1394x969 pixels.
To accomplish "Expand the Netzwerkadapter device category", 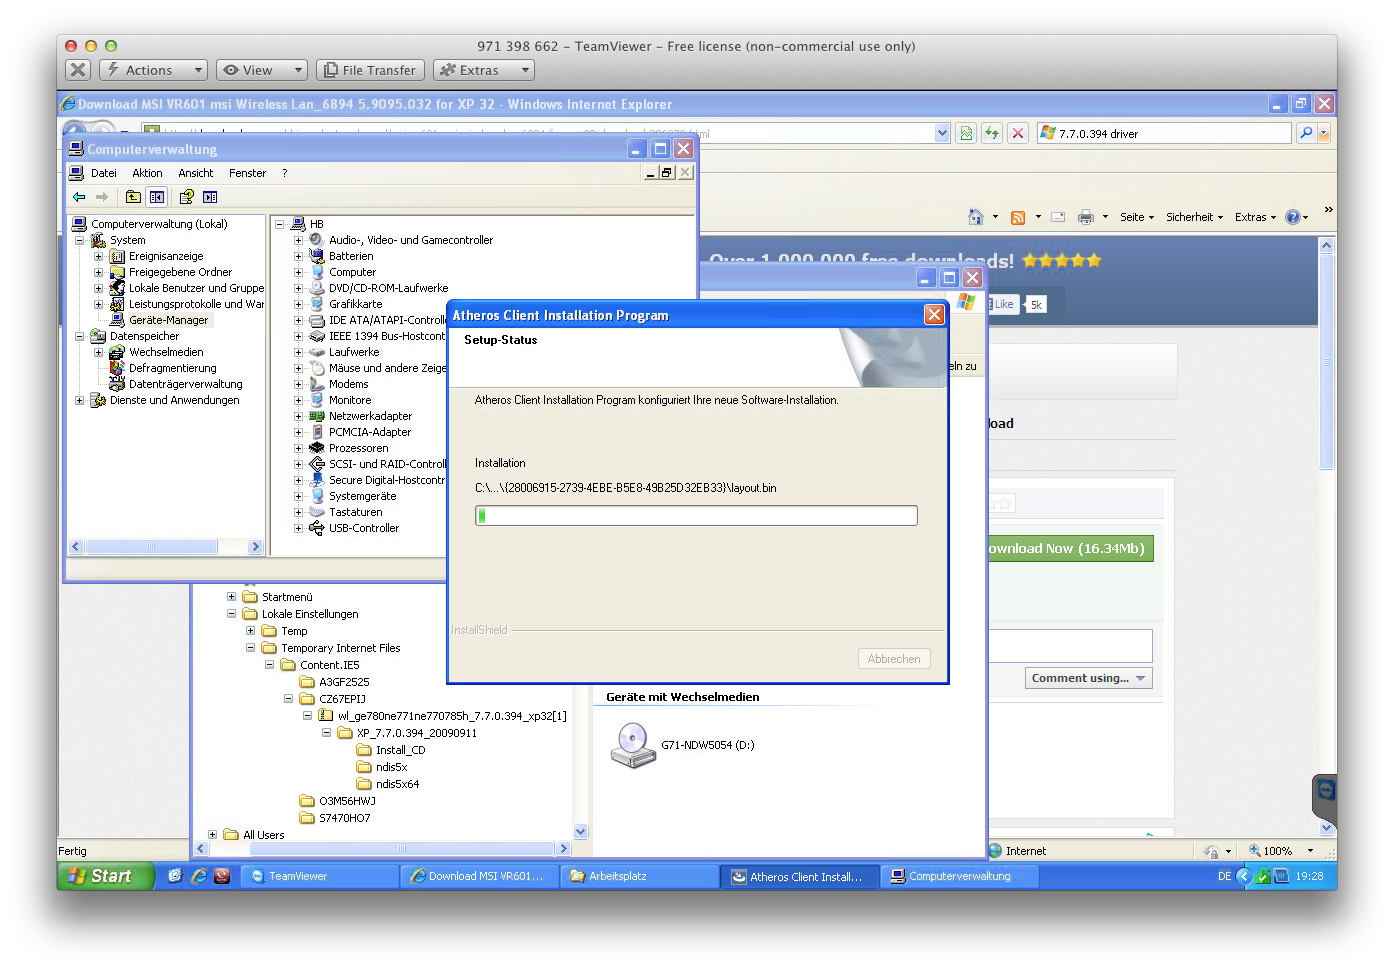I will tap(298, 416).
